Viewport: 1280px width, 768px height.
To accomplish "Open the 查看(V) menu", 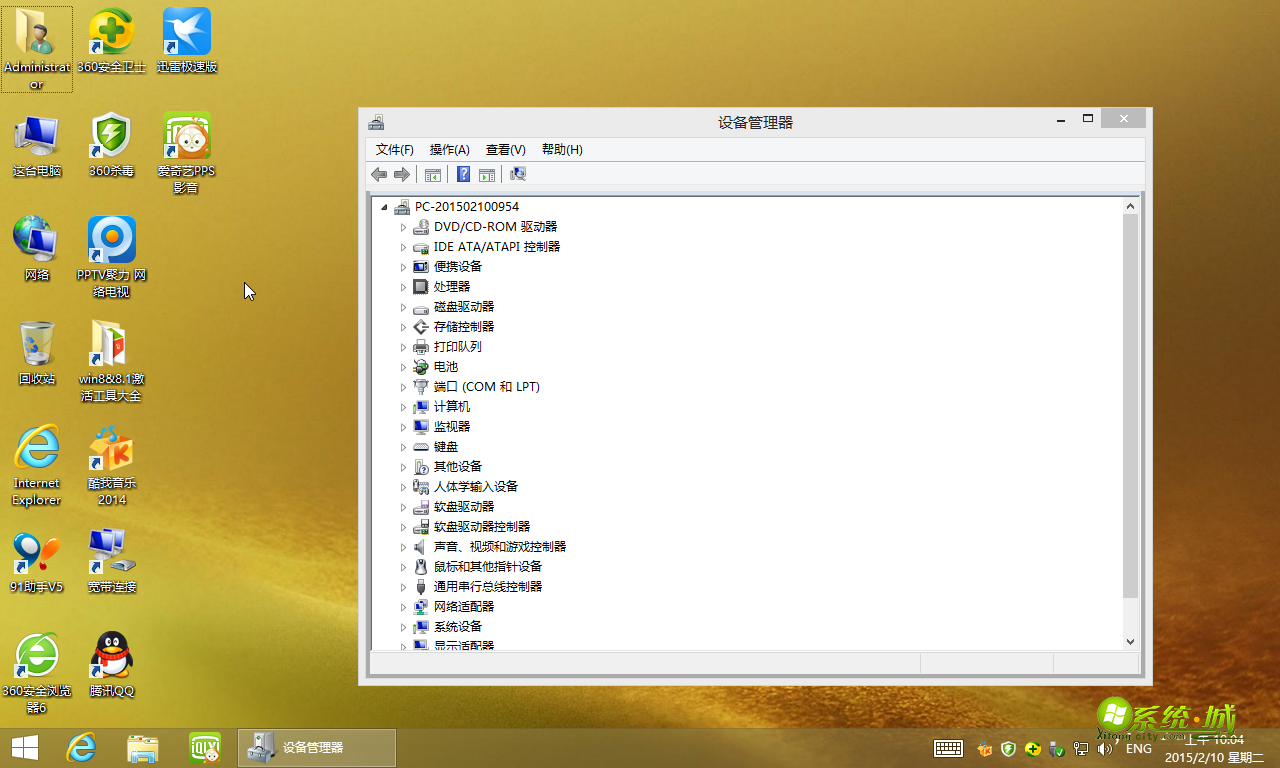I will click(505, 149).
